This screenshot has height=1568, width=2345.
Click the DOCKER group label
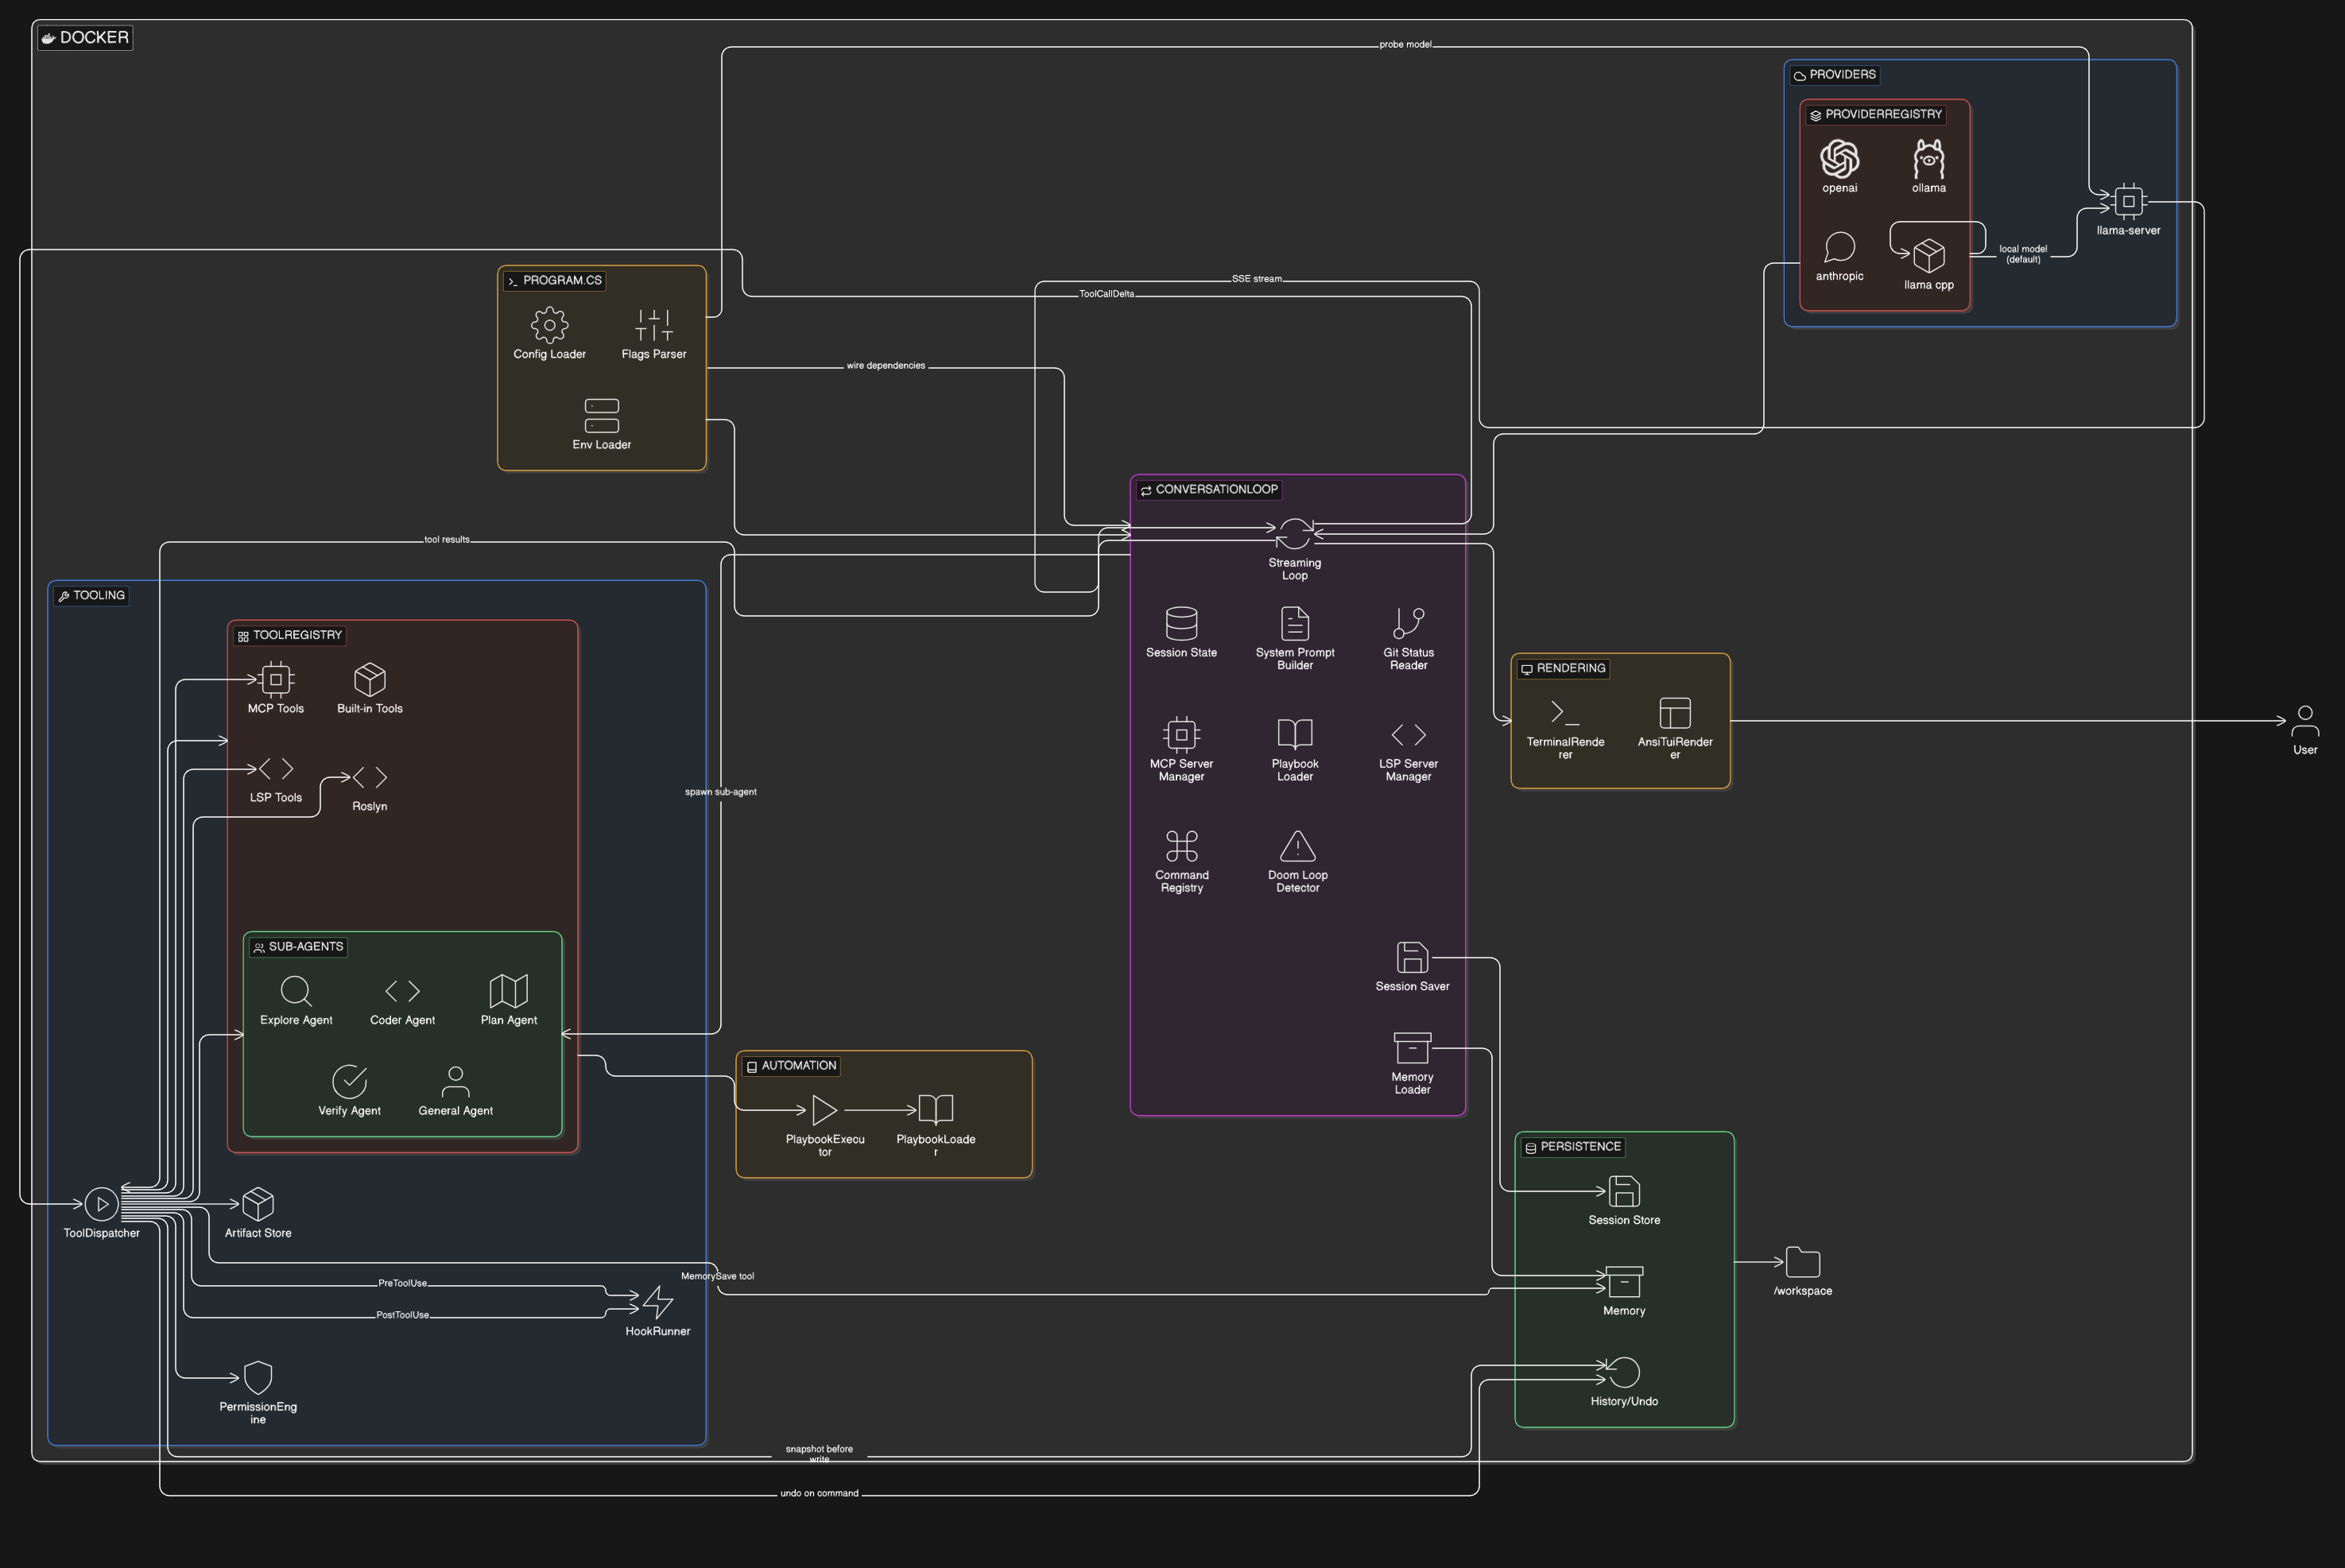click(x=85, y=38)
